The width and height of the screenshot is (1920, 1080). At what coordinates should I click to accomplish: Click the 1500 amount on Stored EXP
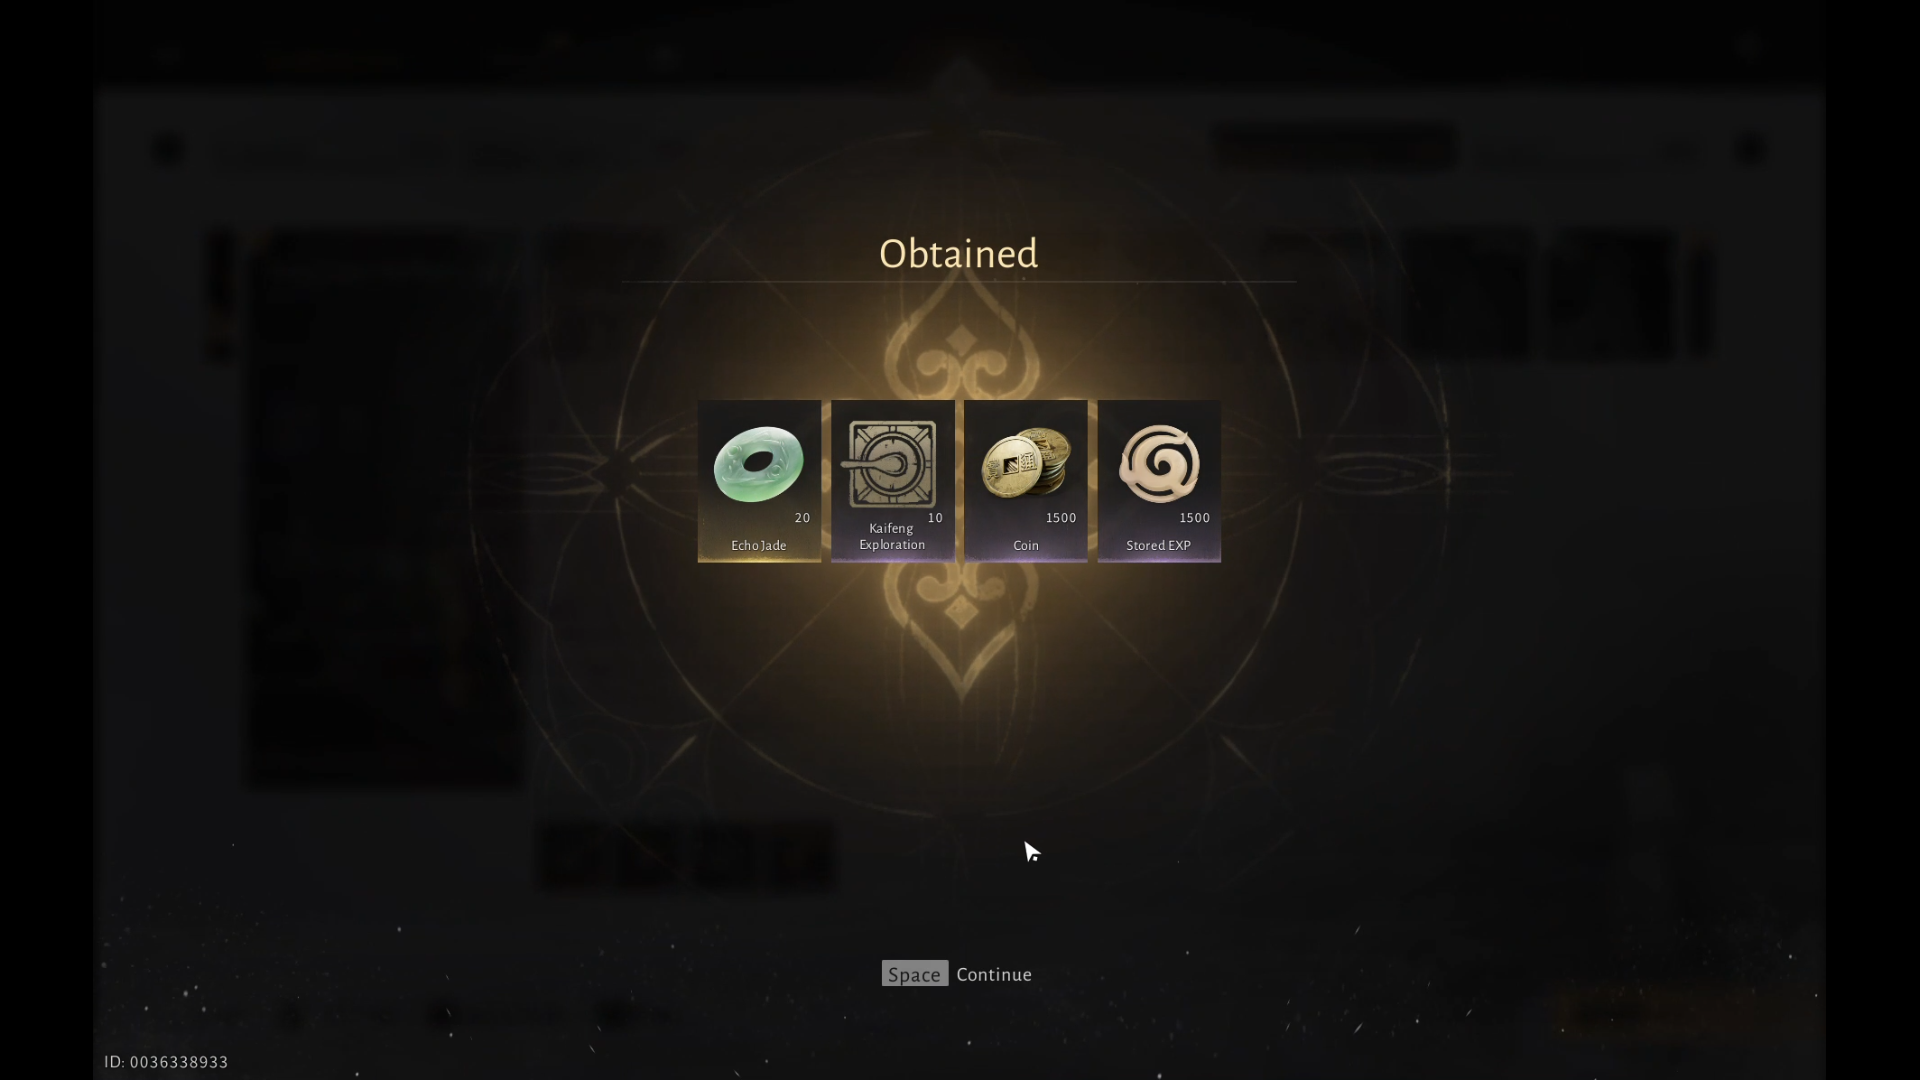click(1194, 518)
